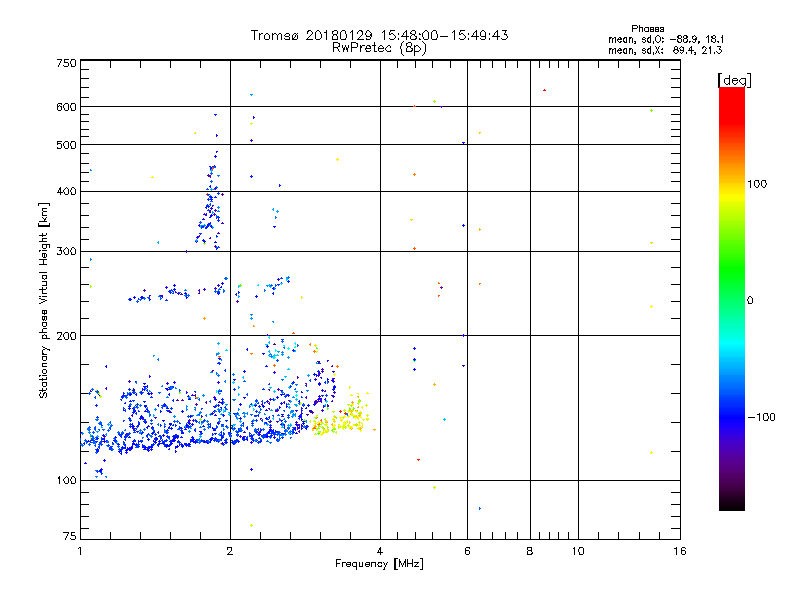Click the colorbar tick label '0'
Viewport: 800px width, 600px height.
click(x=750, y=301)
